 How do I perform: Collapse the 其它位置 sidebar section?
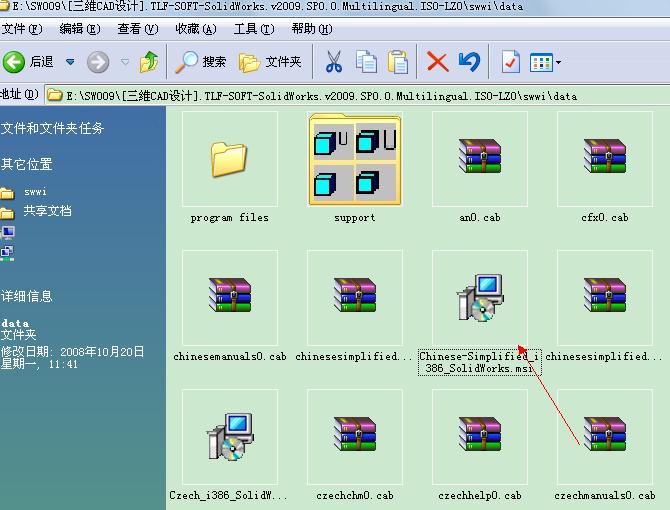[26, 164]
